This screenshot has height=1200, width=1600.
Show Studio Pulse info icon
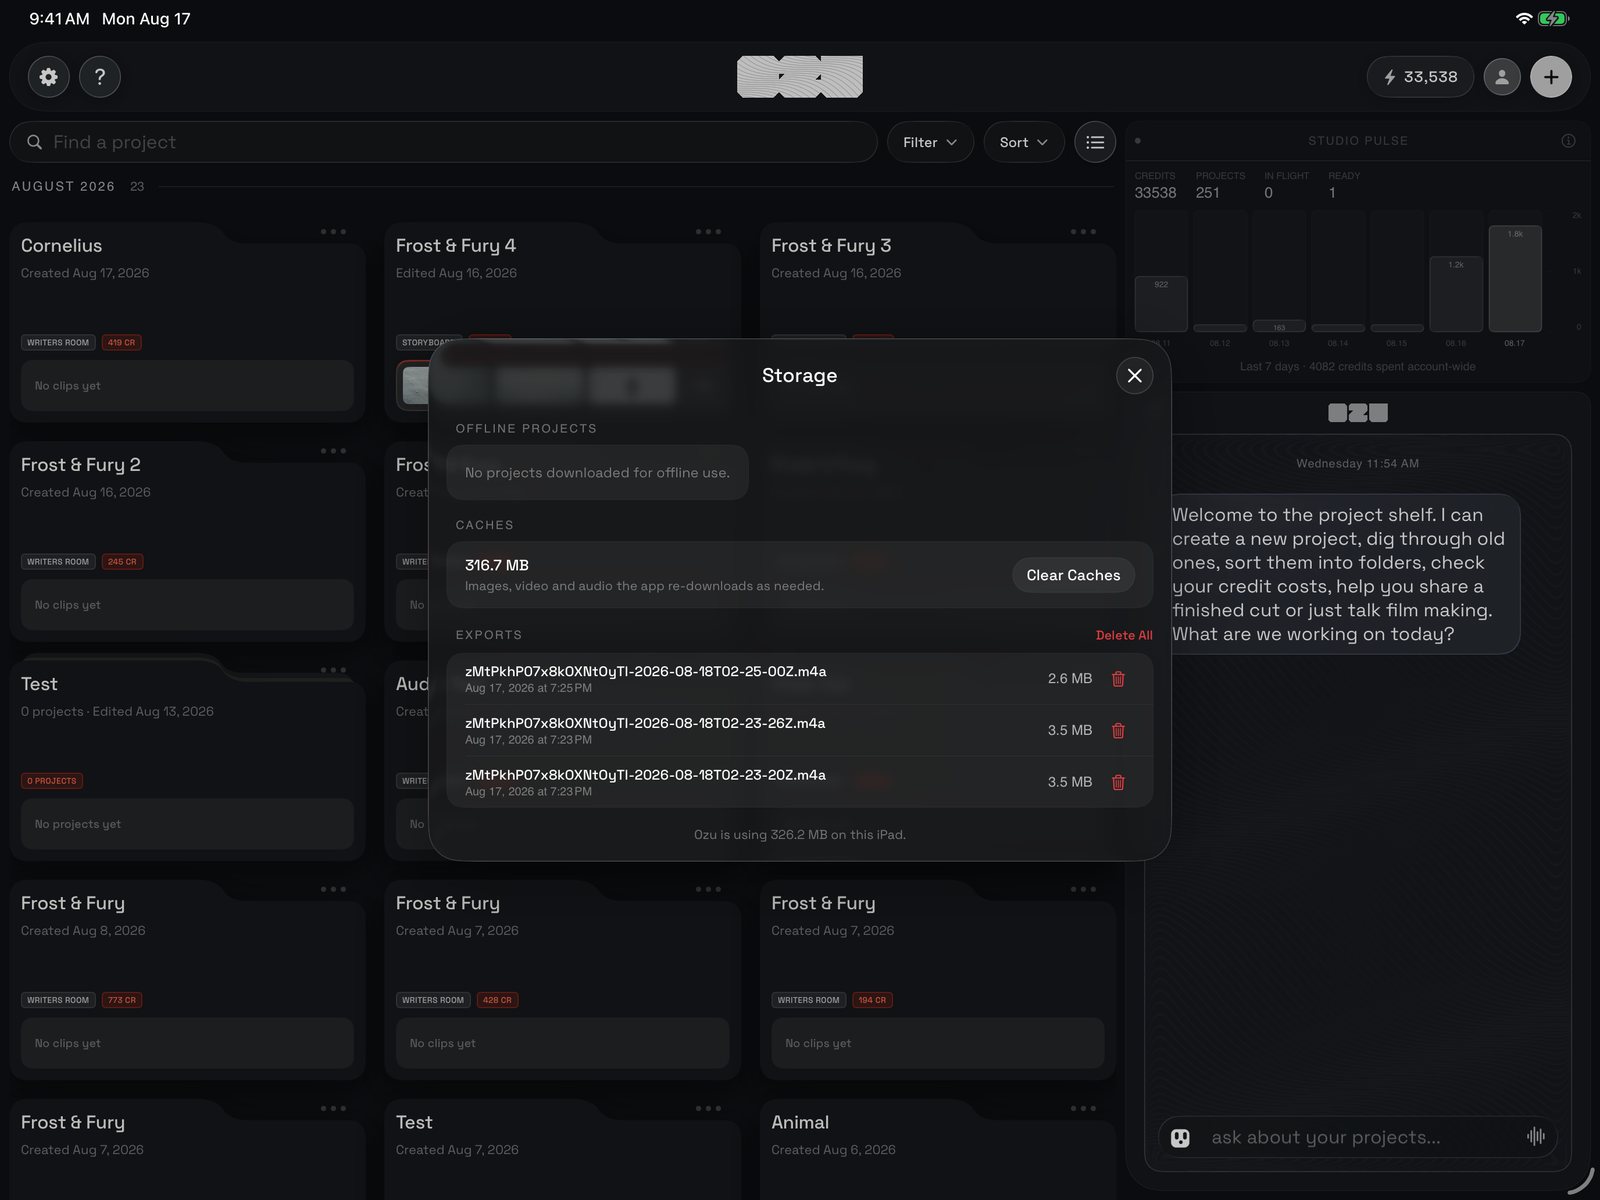pos(1568,141)
